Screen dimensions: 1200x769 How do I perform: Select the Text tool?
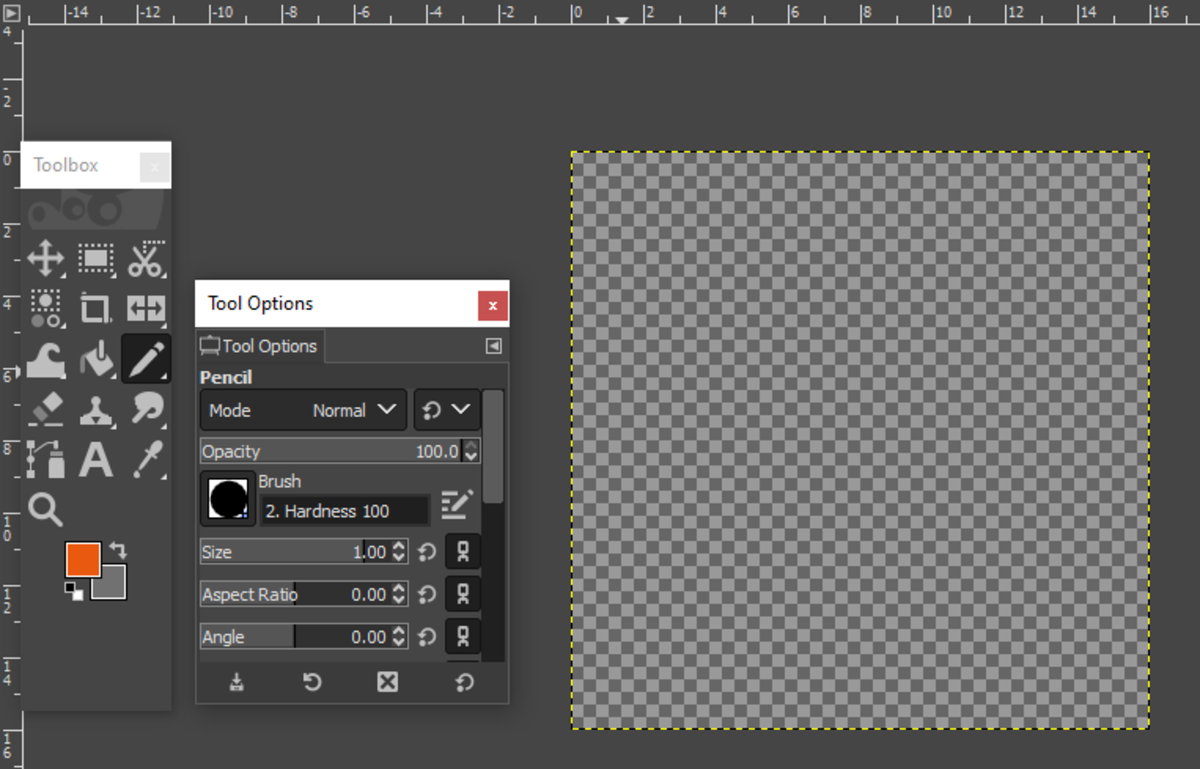pyautogui.click(x=96, y=459)
